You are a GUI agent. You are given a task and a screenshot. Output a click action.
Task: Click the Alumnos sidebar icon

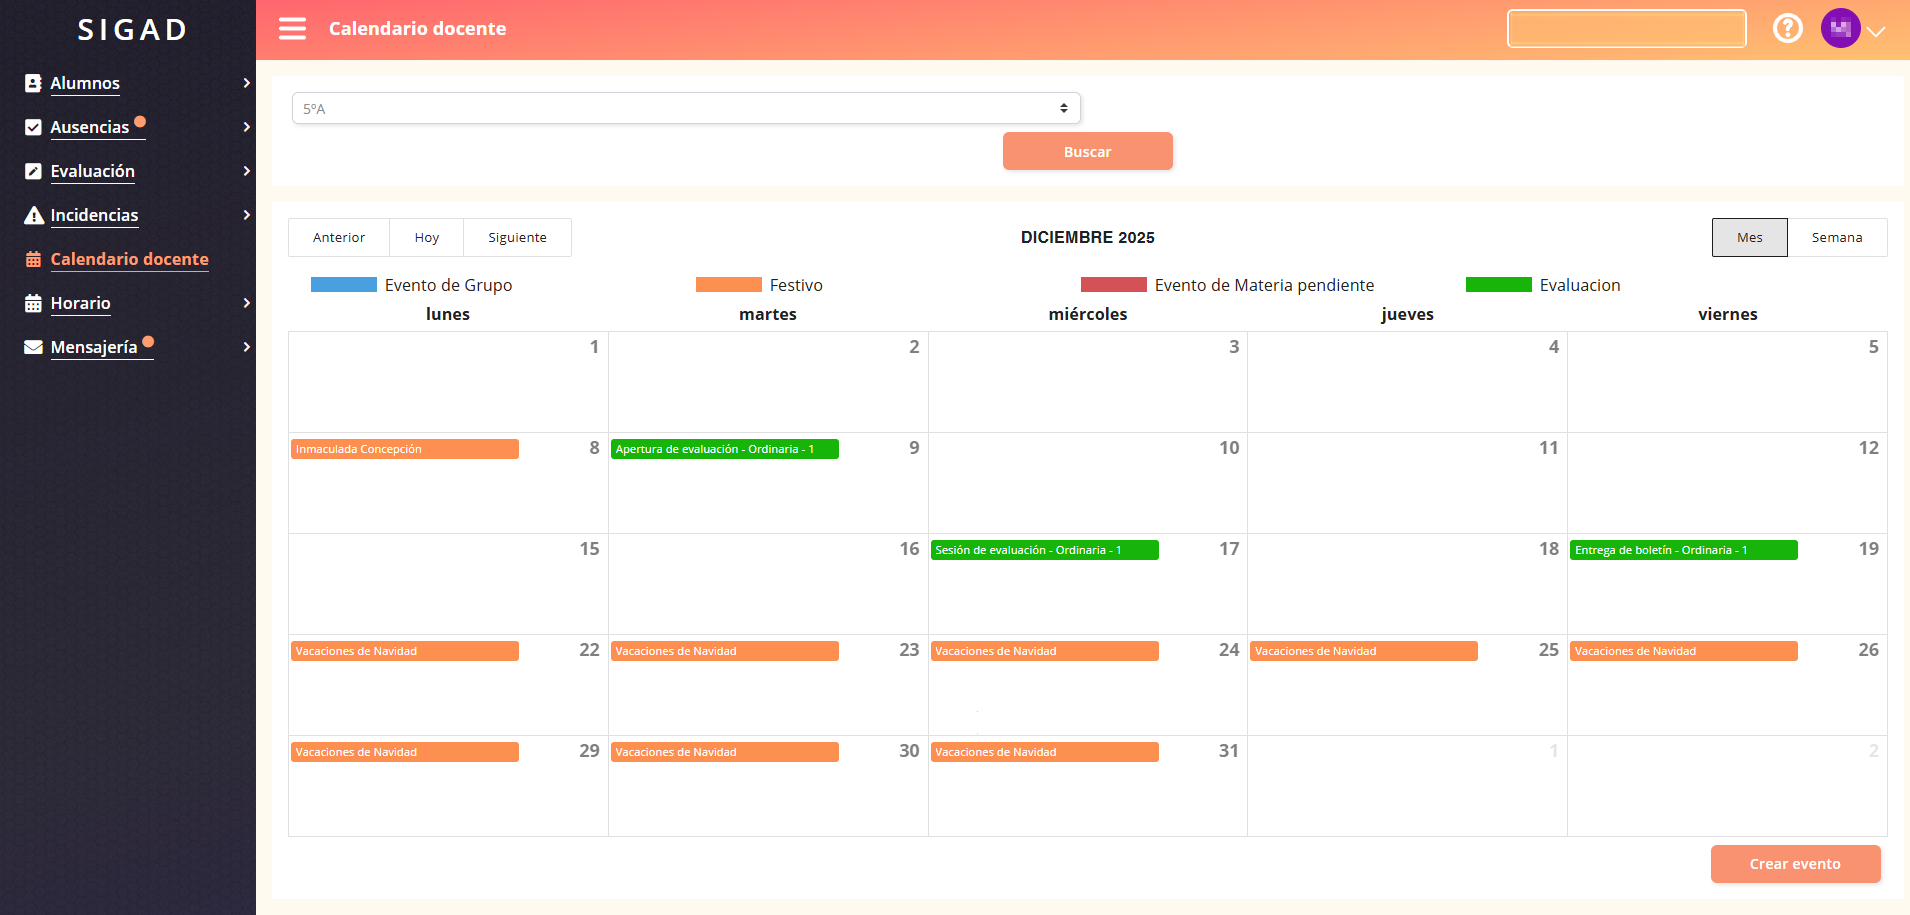point(33,84)
